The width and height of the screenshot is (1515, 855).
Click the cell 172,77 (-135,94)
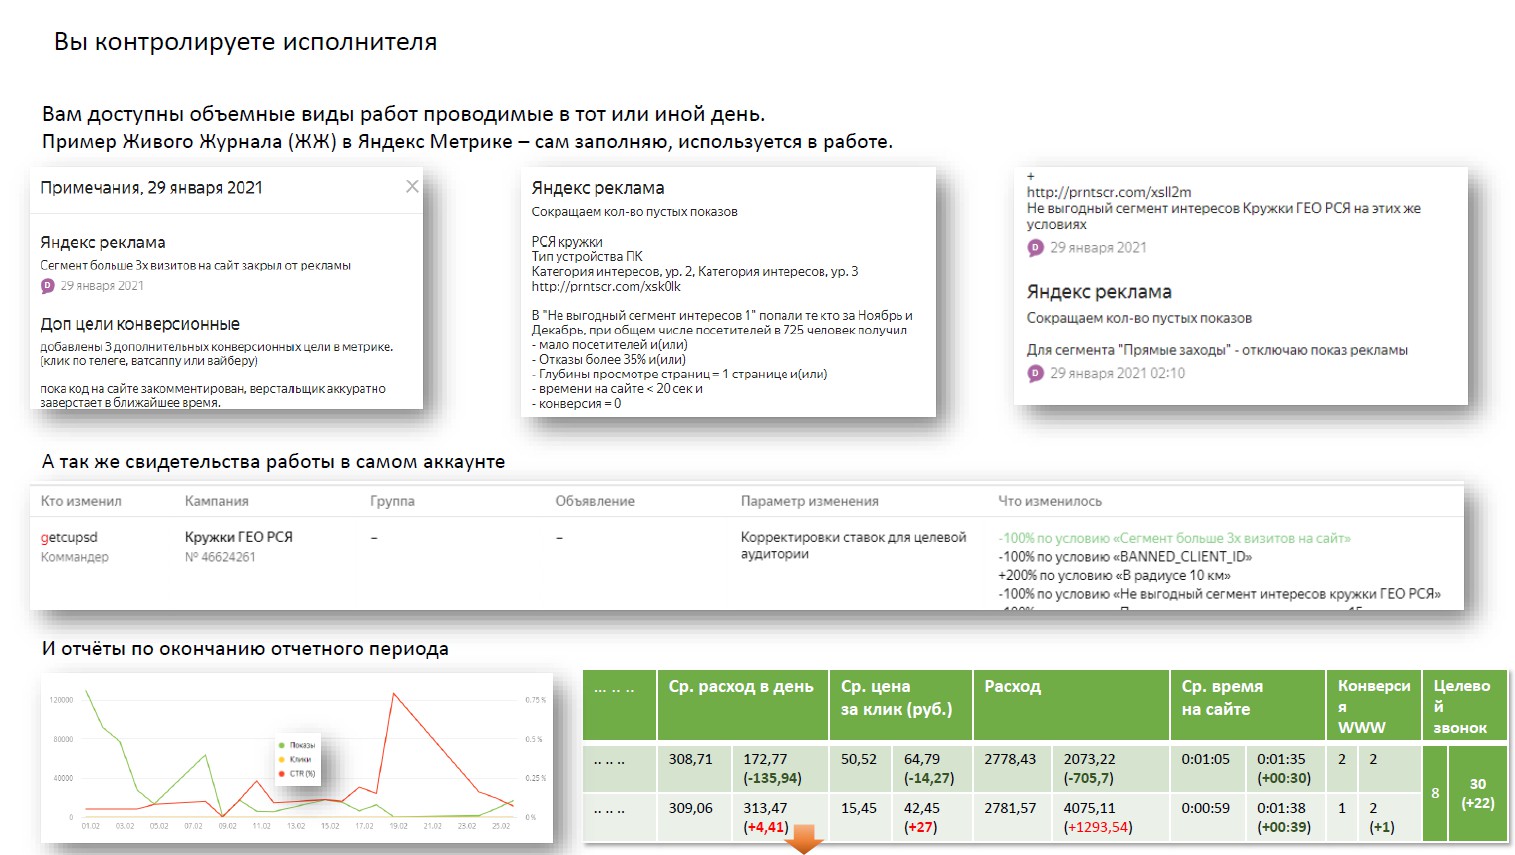point(780,768)
